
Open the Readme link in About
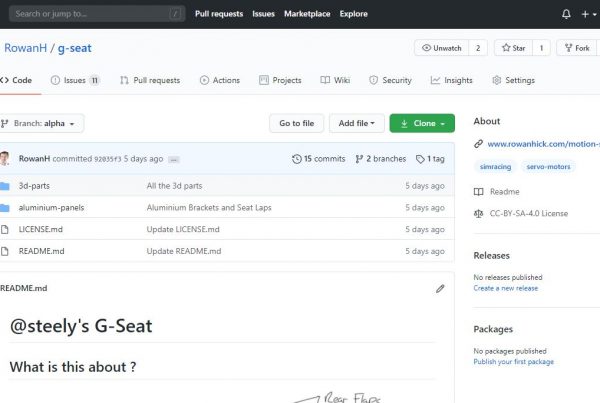pyautogui.click(x=504, y=192)
